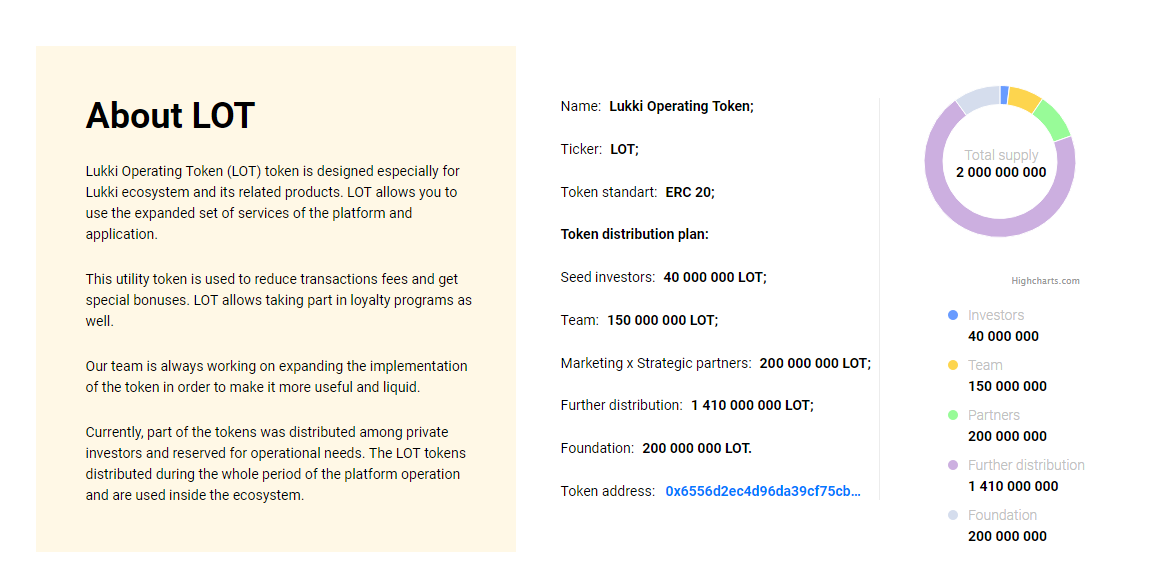Select the yellow Team donut slice
This screenshot has width=1168, height=567.
(1025, 98)
